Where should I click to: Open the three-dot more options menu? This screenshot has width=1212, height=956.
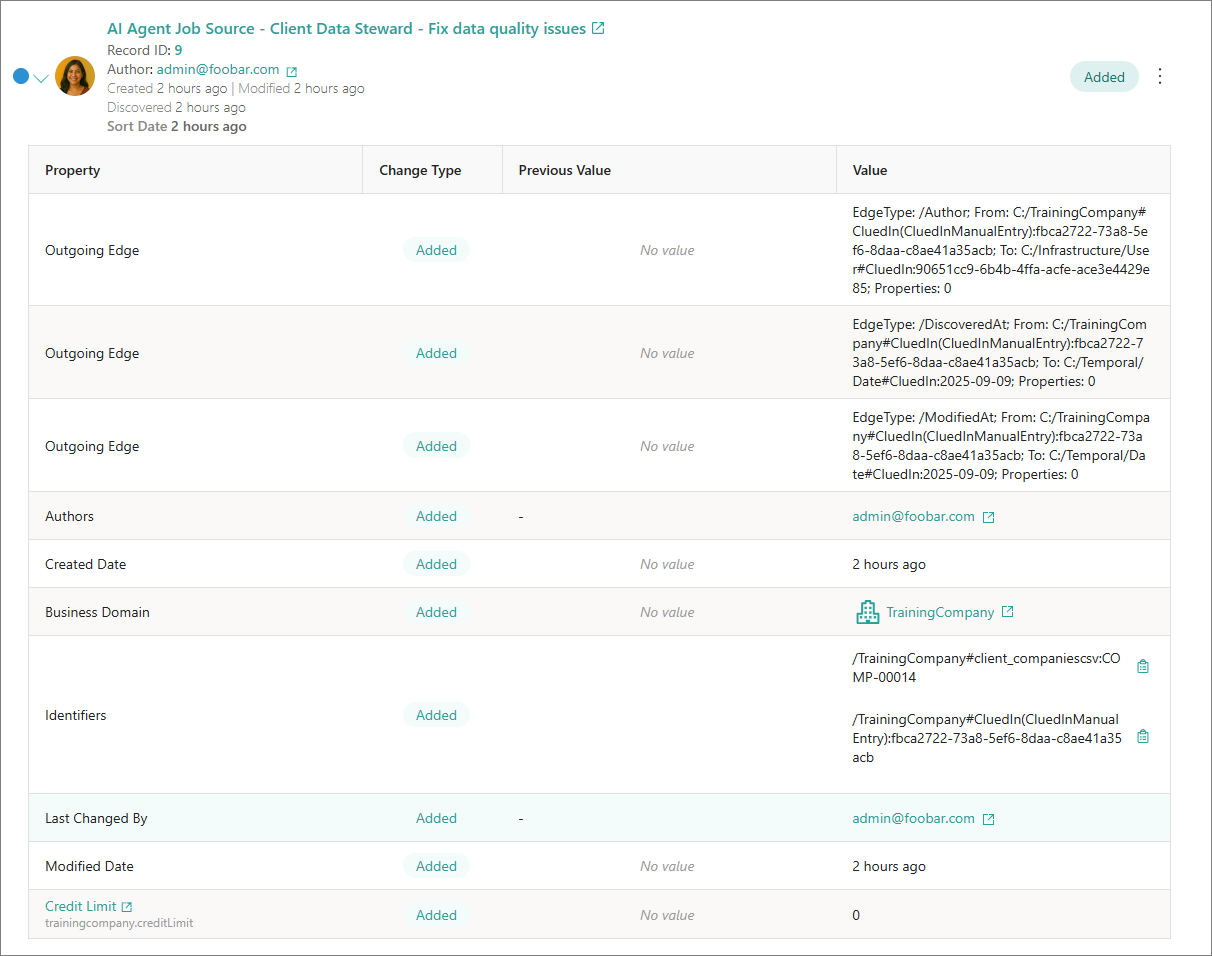(1160, 77)
